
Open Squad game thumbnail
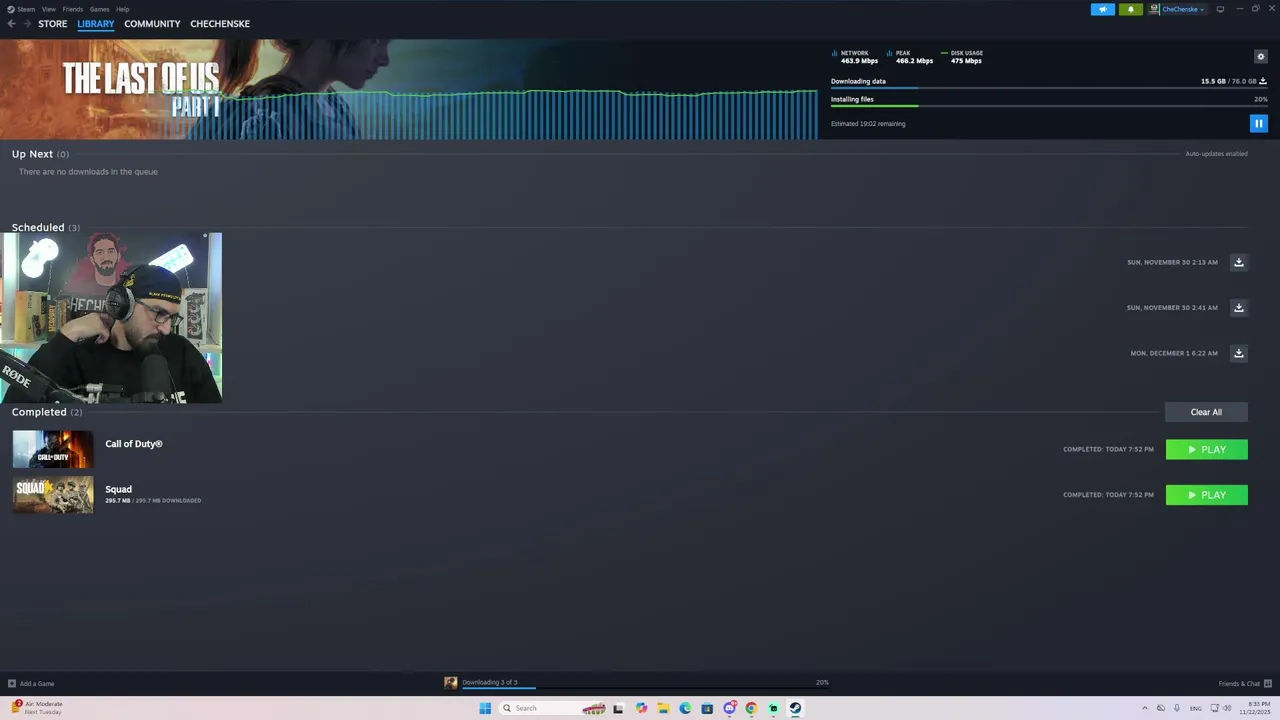(53, 495)
